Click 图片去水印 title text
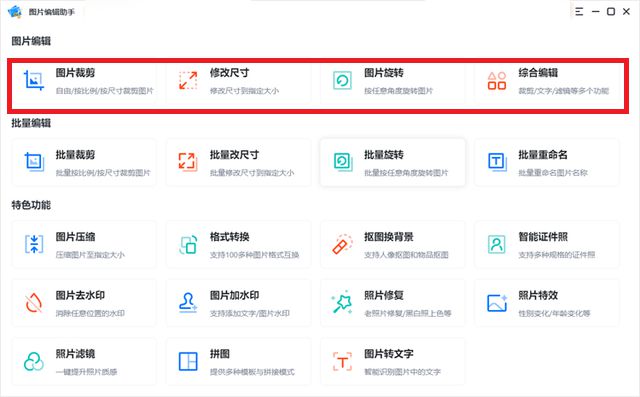This screenshot has height=397, width=640. click(80, 295)
